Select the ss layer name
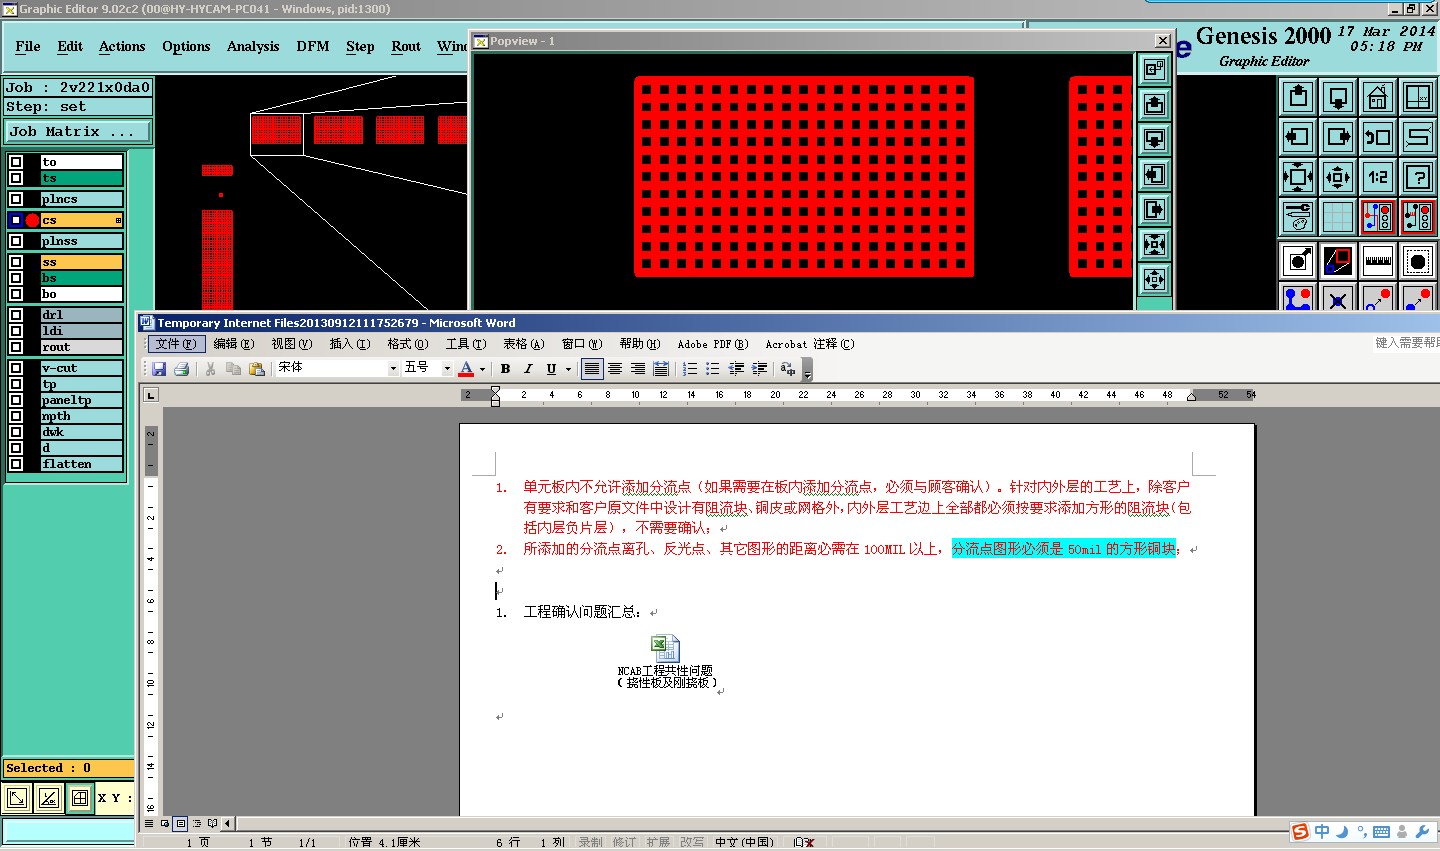This screenshot has height=851, width=1440. point(81,262)
